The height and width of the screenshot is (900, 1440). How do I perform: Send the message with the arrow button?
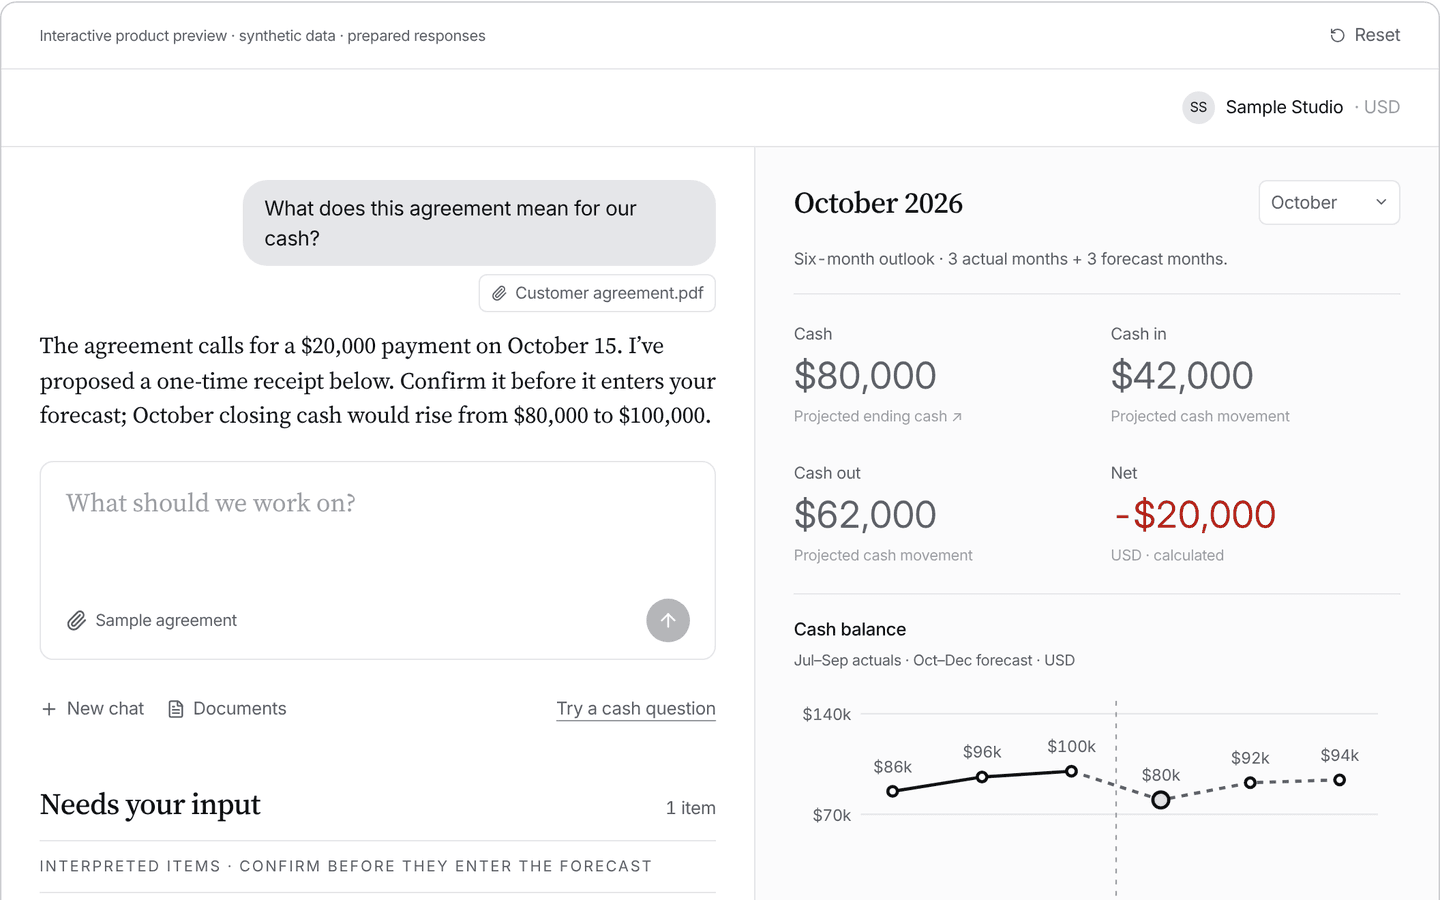668,620
